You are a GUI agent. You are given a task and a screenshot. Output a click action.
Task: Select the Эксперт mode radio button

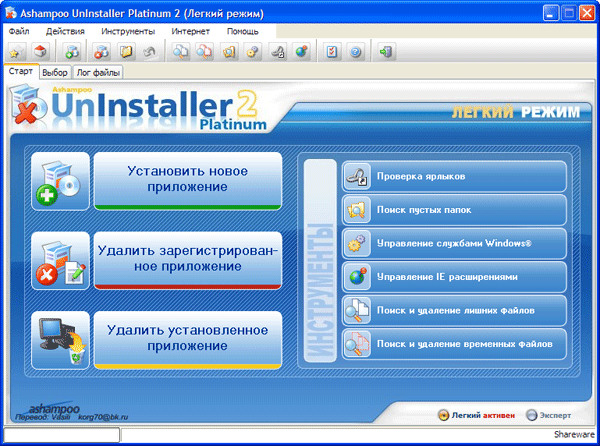pos(532,415)
